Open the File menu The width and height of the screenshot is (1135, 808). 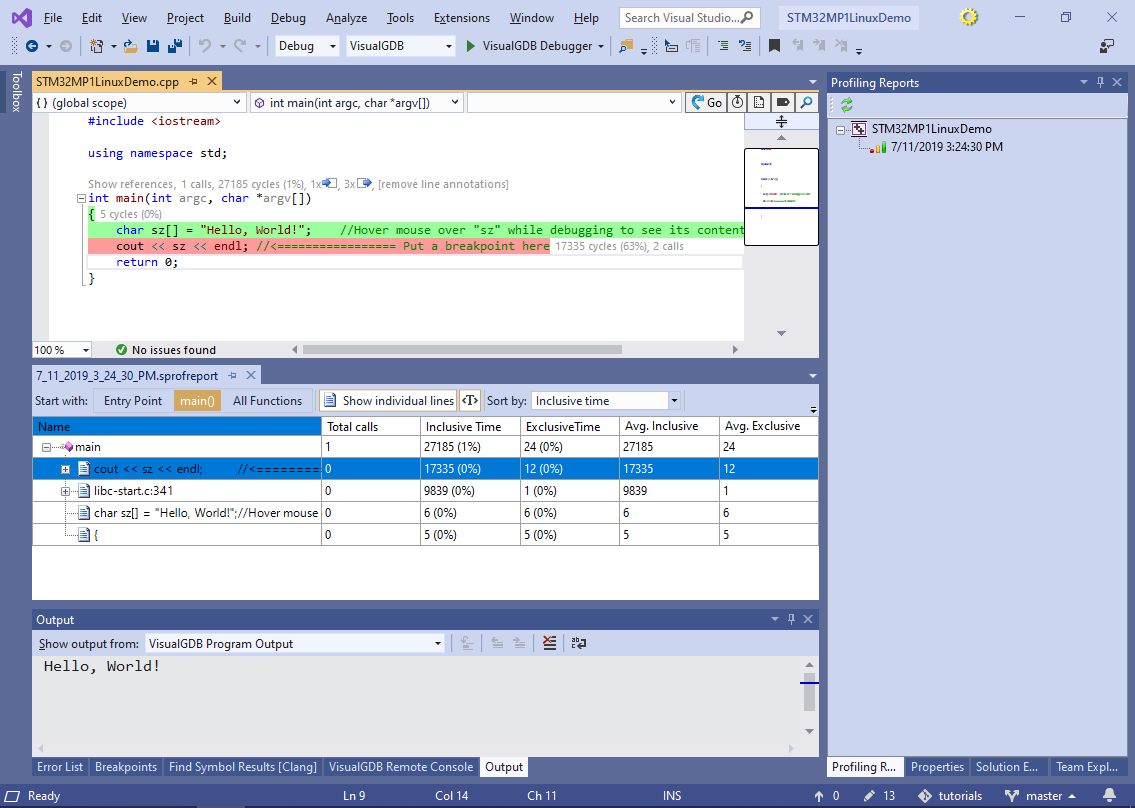click(53, 18)
